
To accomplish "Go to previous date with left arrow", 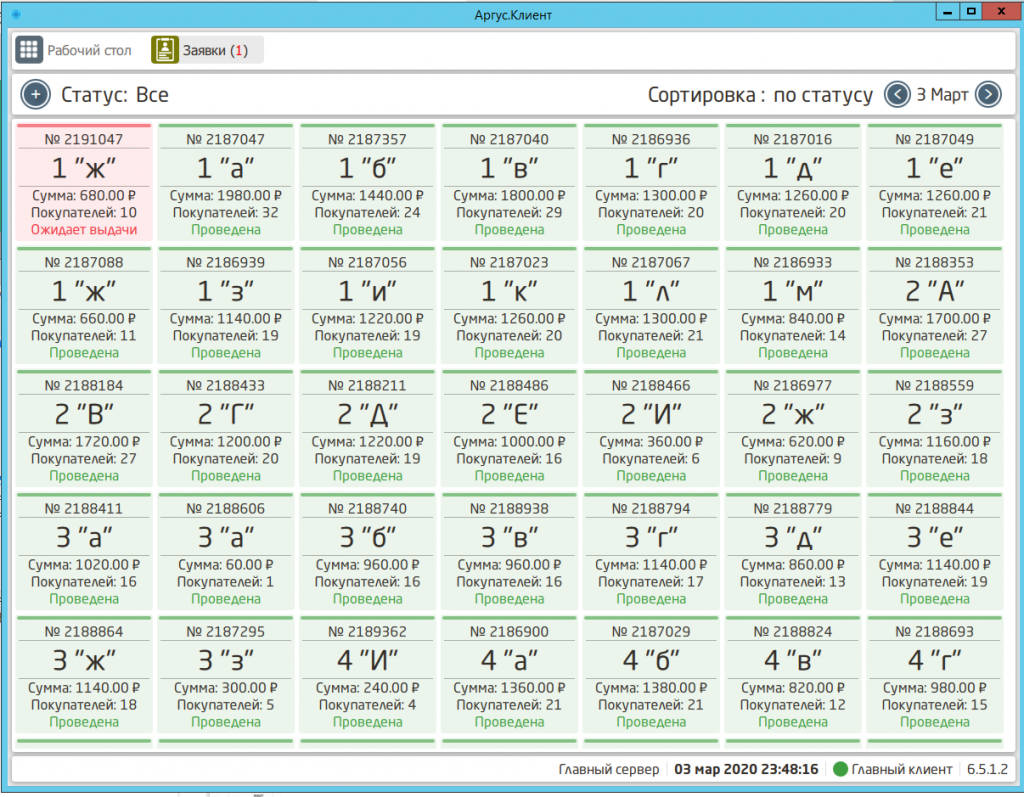I will pyautogui.click(x=897, y=95).
